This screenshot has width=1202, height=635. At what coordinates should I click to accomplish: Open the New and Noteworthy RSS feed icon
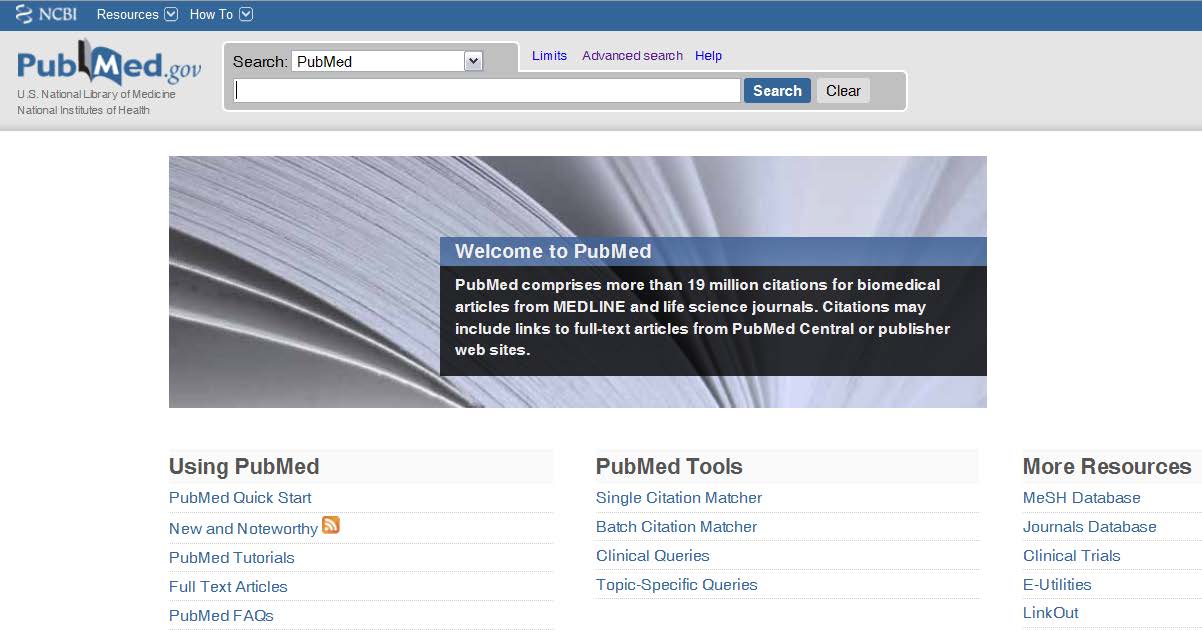(x=331, y=525)
